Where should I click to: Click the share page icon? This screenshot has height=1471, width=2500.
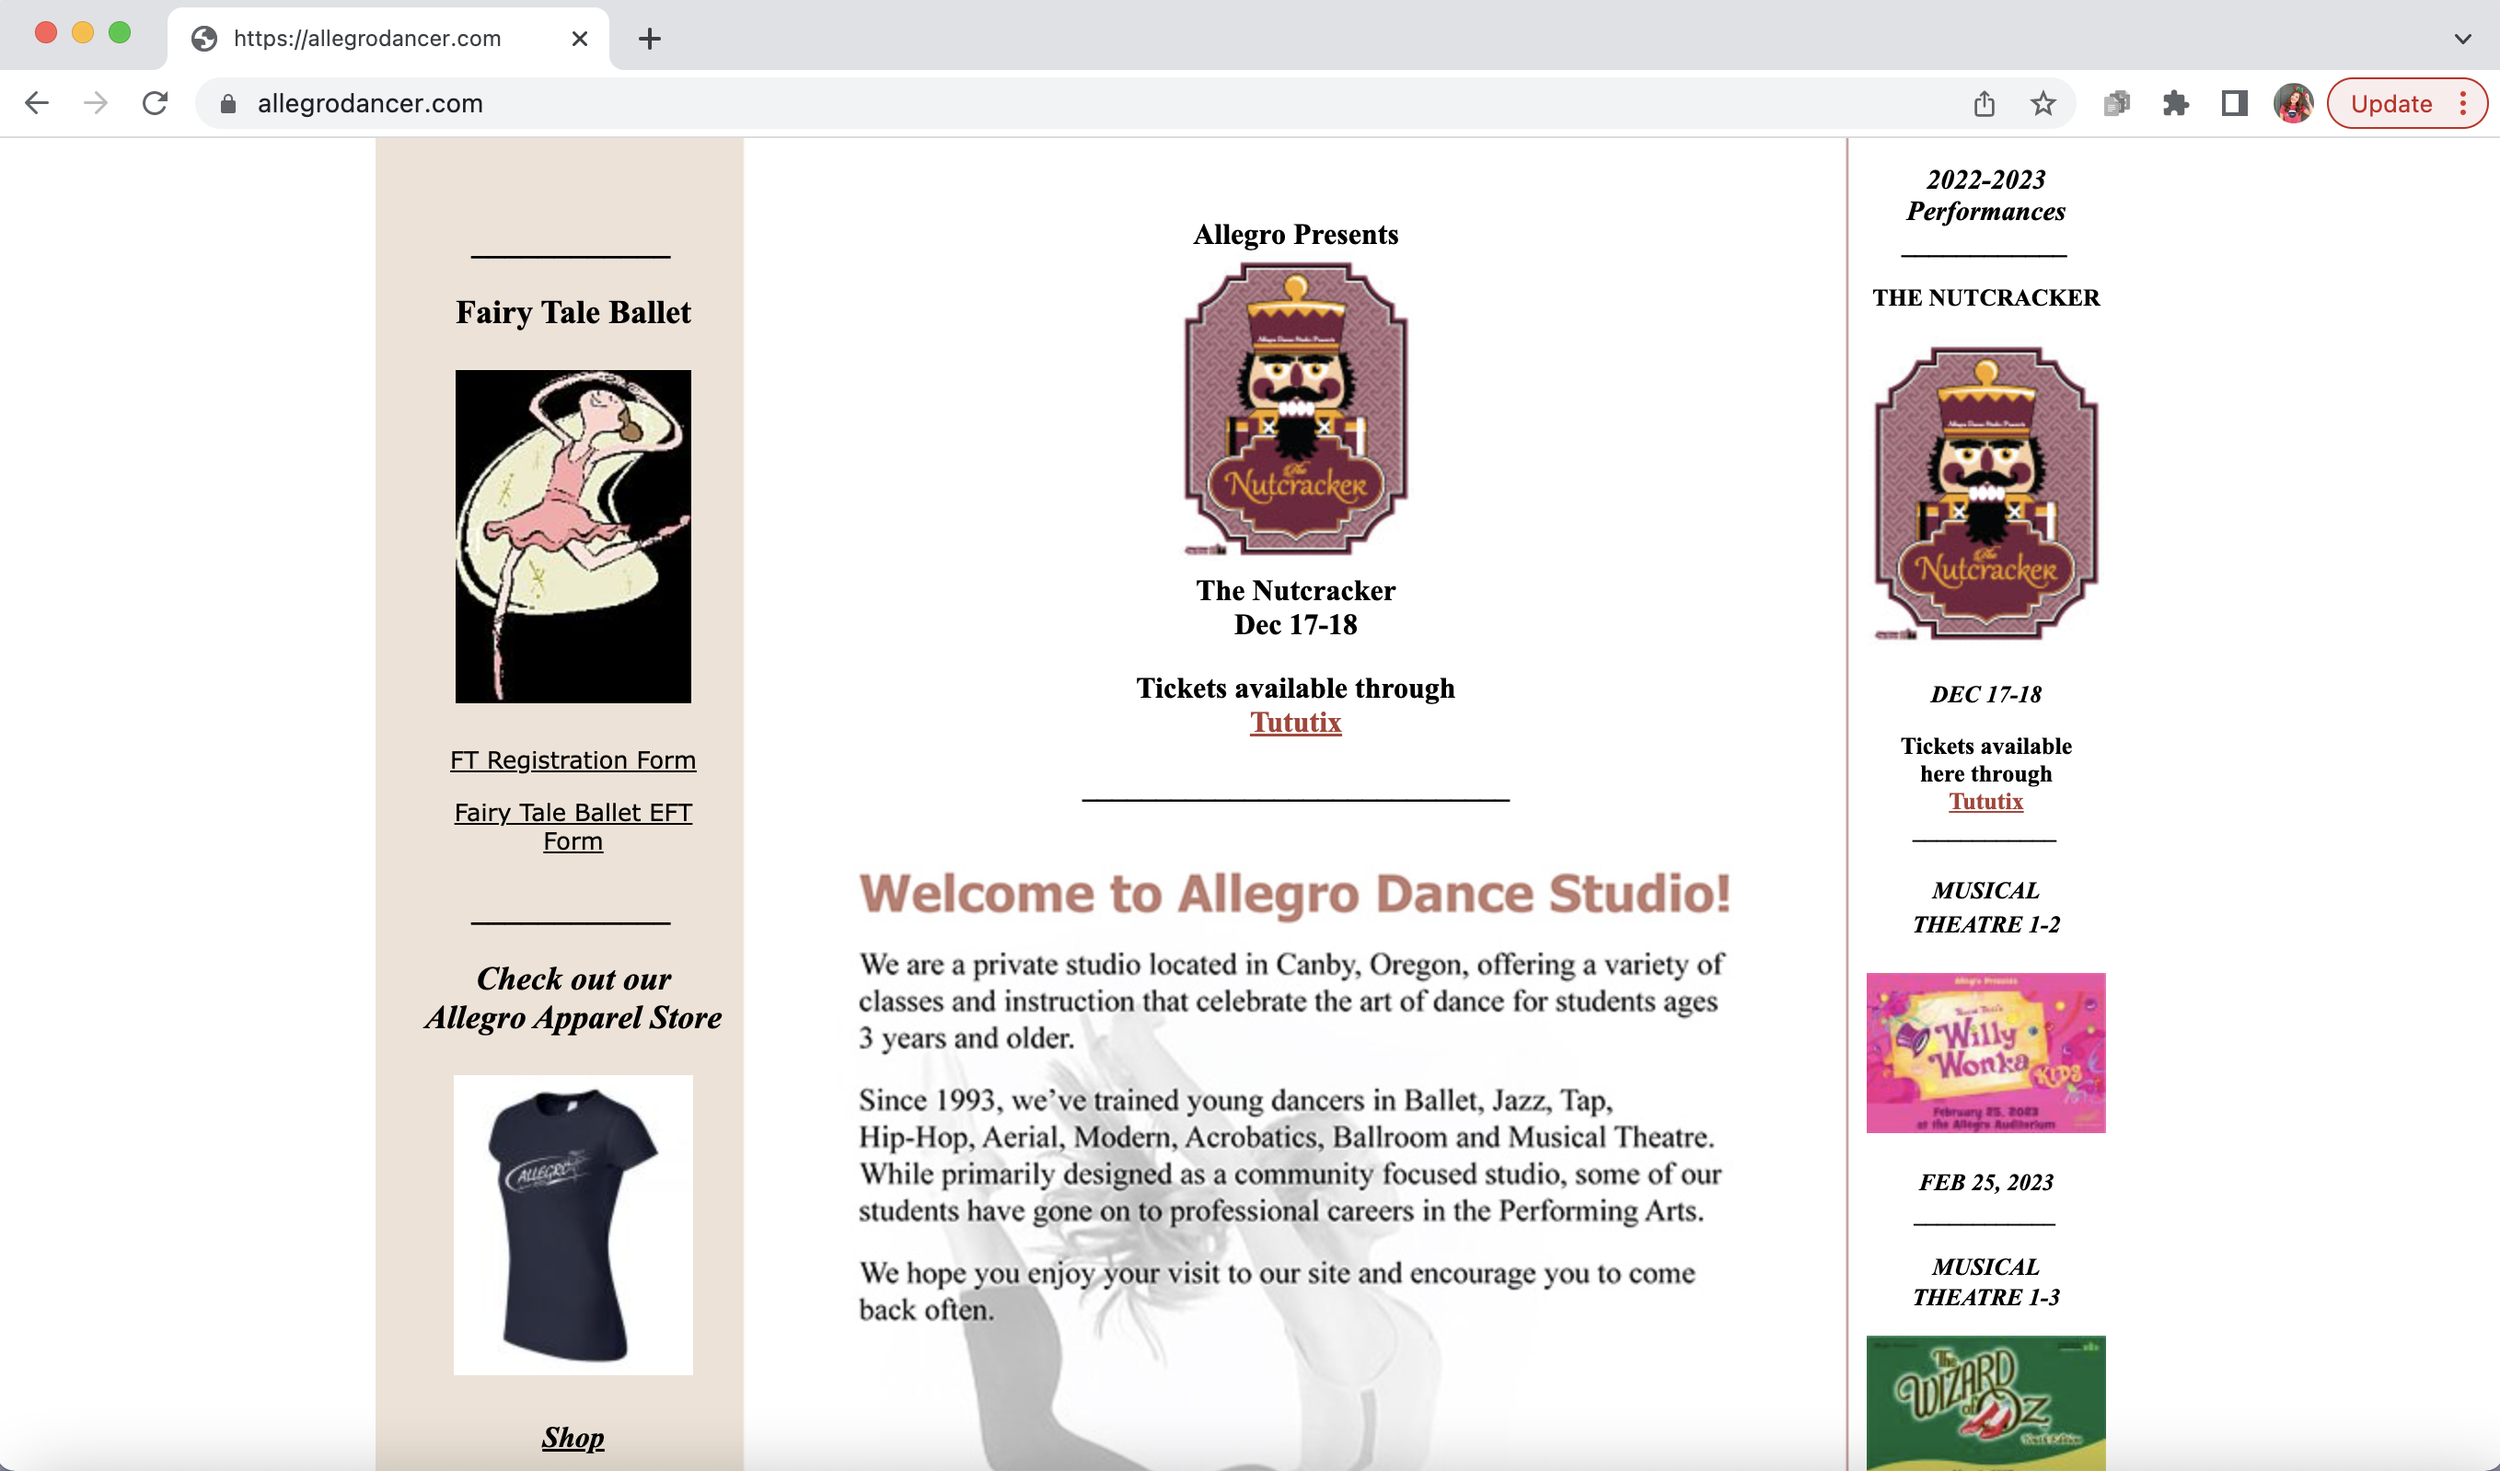point(1985,103)
